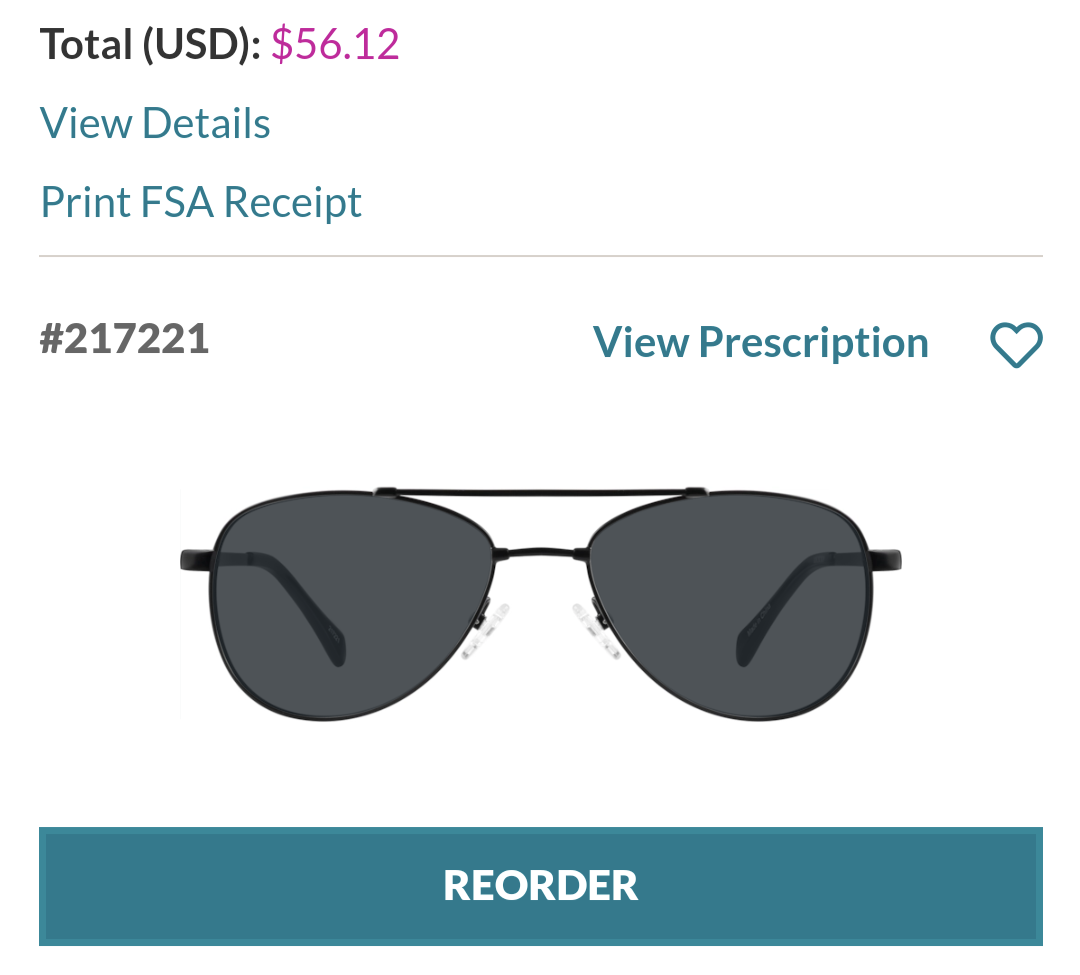Click the nose bridge between the lenses
The height and width of the screenshot is (975, 1080).
pyautogui.click(x=540, y=552)
